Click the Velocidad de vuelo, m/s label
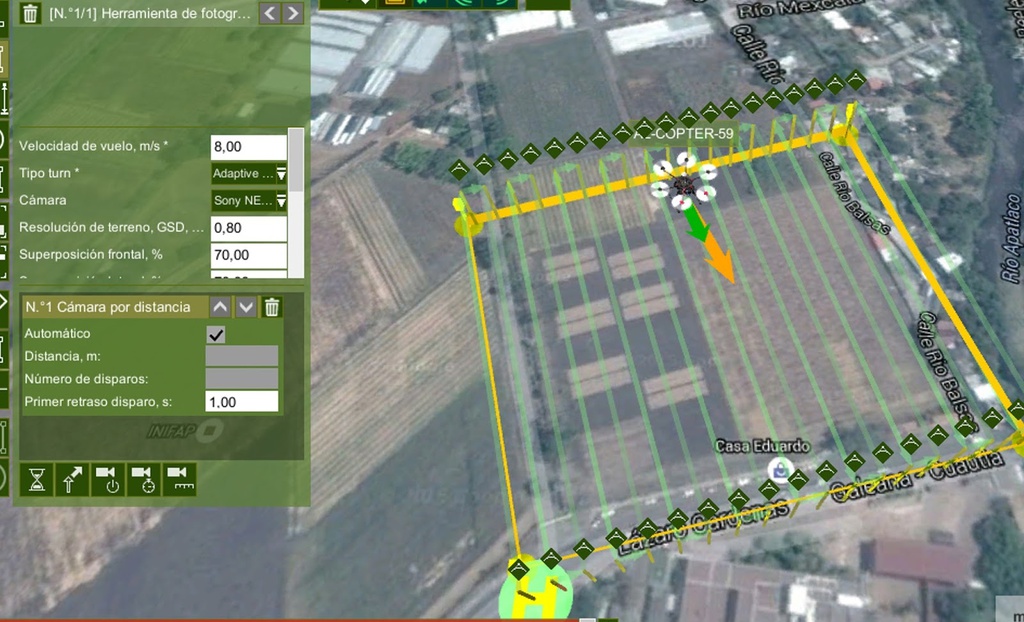 pos(93,146)
